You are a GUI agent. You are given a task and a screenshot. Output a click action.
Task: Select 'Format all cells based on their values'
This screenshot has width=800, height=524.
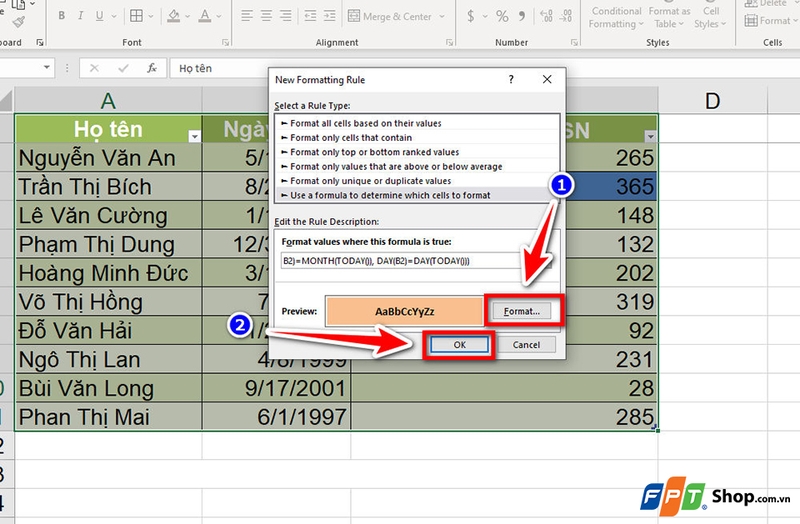coord(417,123)
